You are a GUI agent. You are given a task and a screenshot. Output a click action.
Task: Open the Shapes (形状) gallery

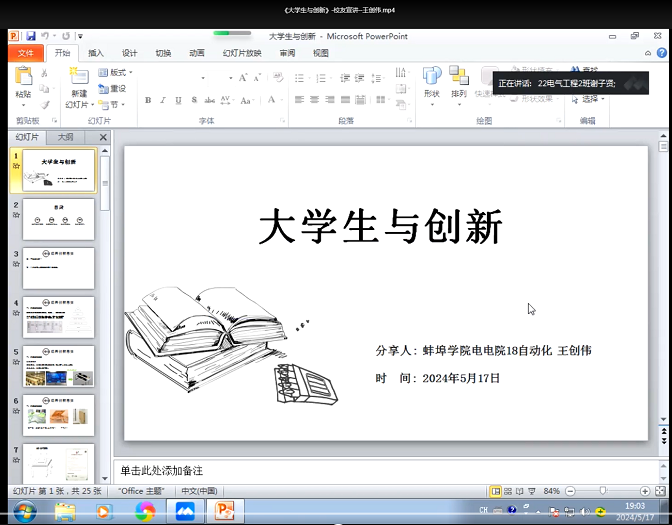(x=431, y=82)
